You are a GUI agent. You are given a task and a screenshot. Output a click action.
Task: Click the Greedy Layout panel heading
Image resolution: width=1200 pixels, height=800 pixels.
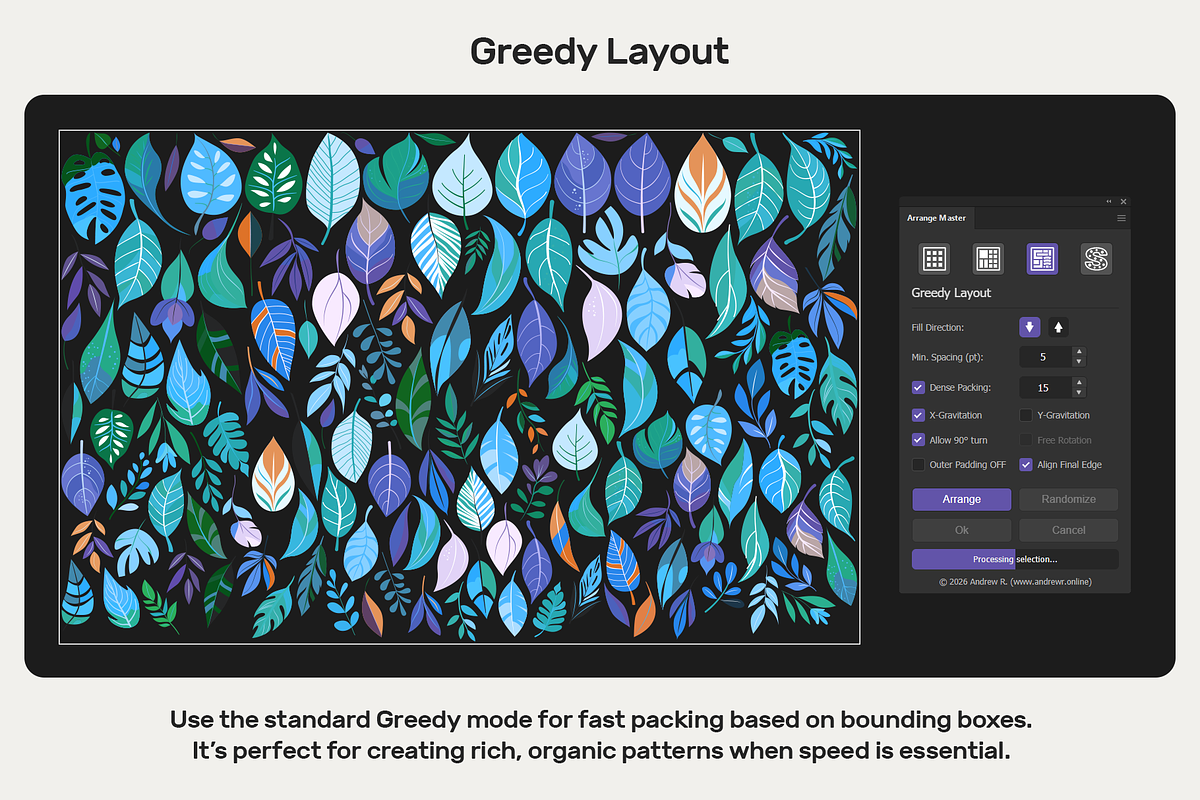coord(951,293)
